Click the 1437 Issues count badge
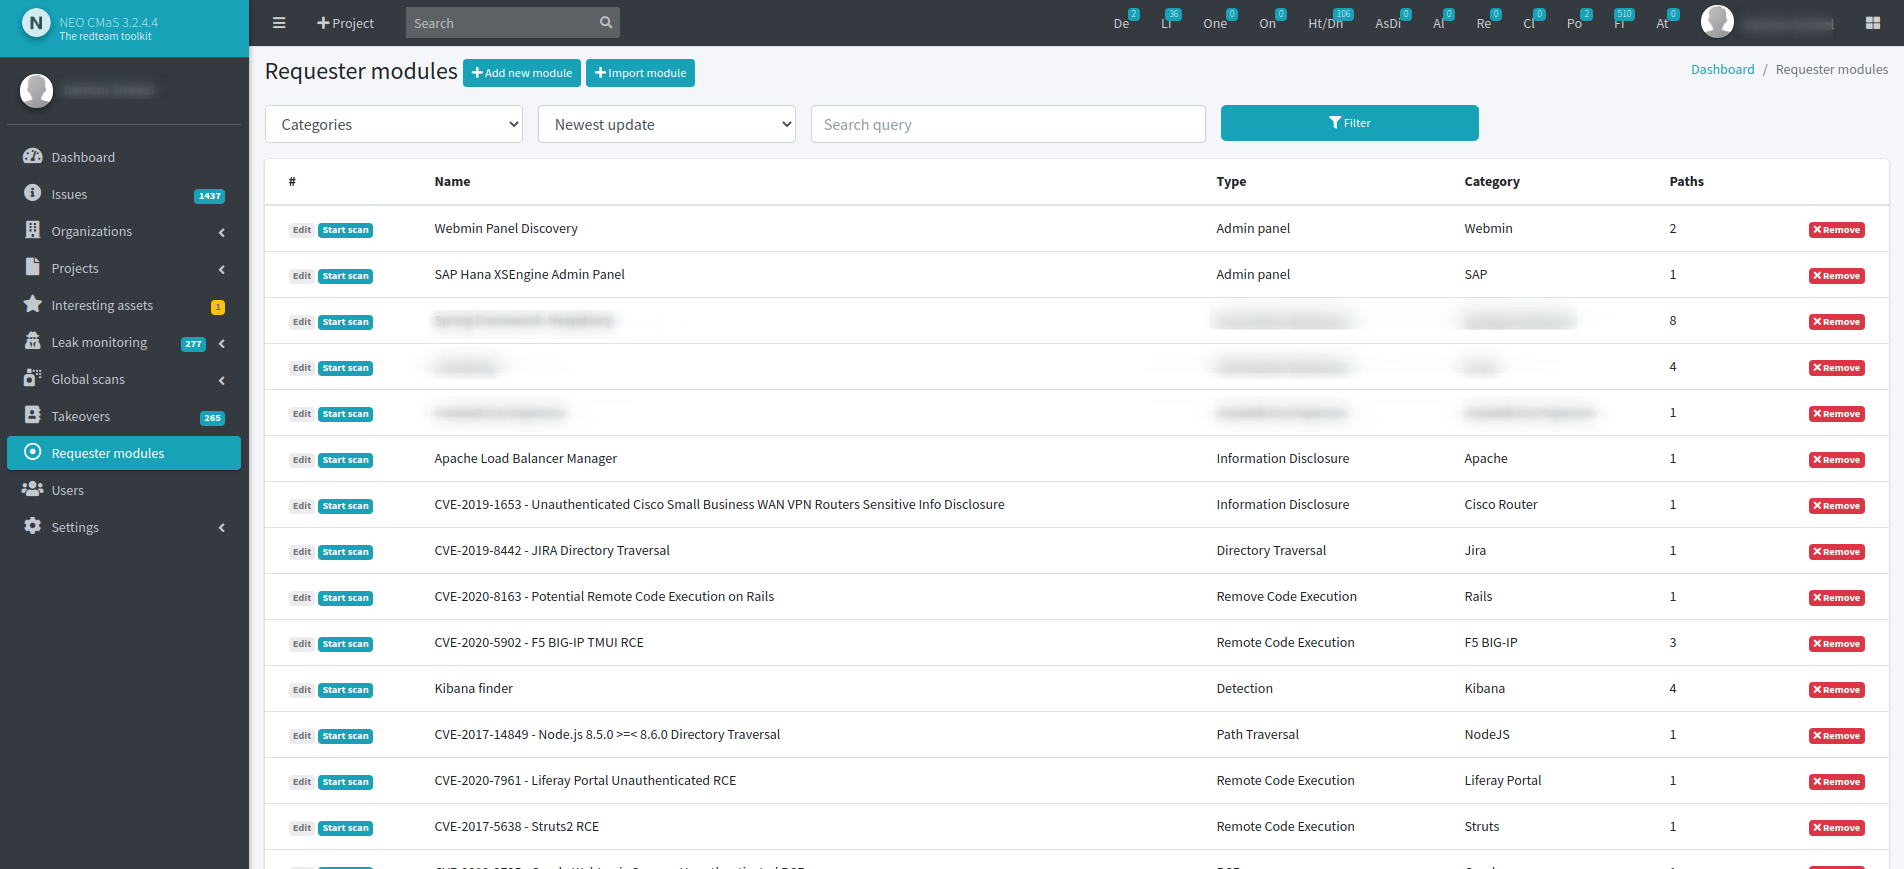1904x869 pixels. tap(209, 196)
